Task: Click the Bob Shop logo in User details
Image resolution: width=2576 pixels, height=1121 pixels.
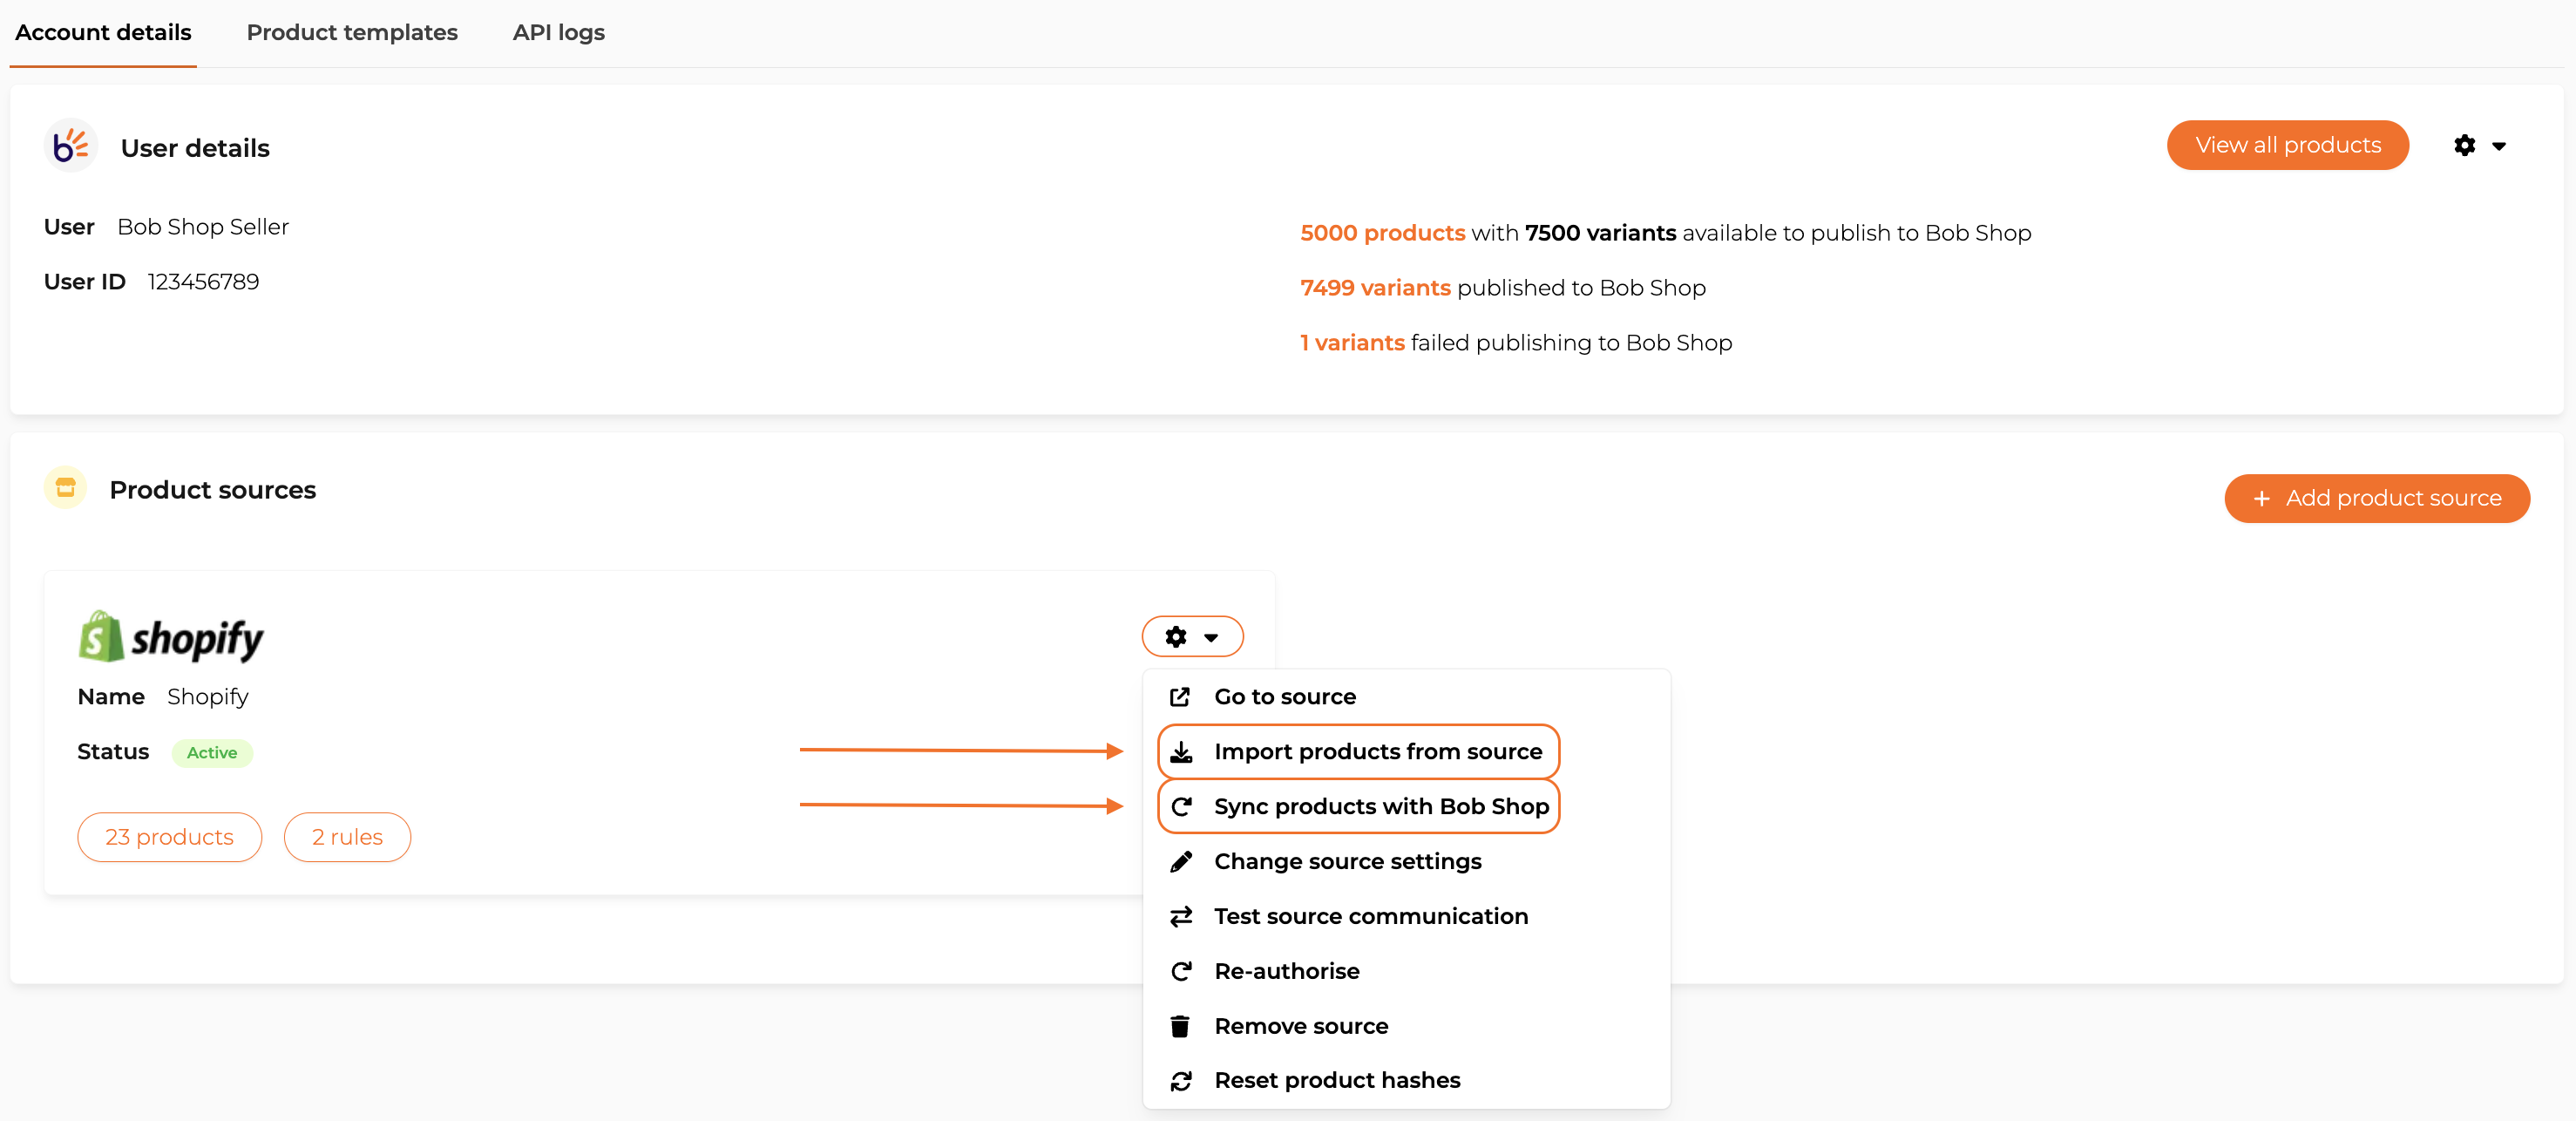Action: [x=70, y=147]
